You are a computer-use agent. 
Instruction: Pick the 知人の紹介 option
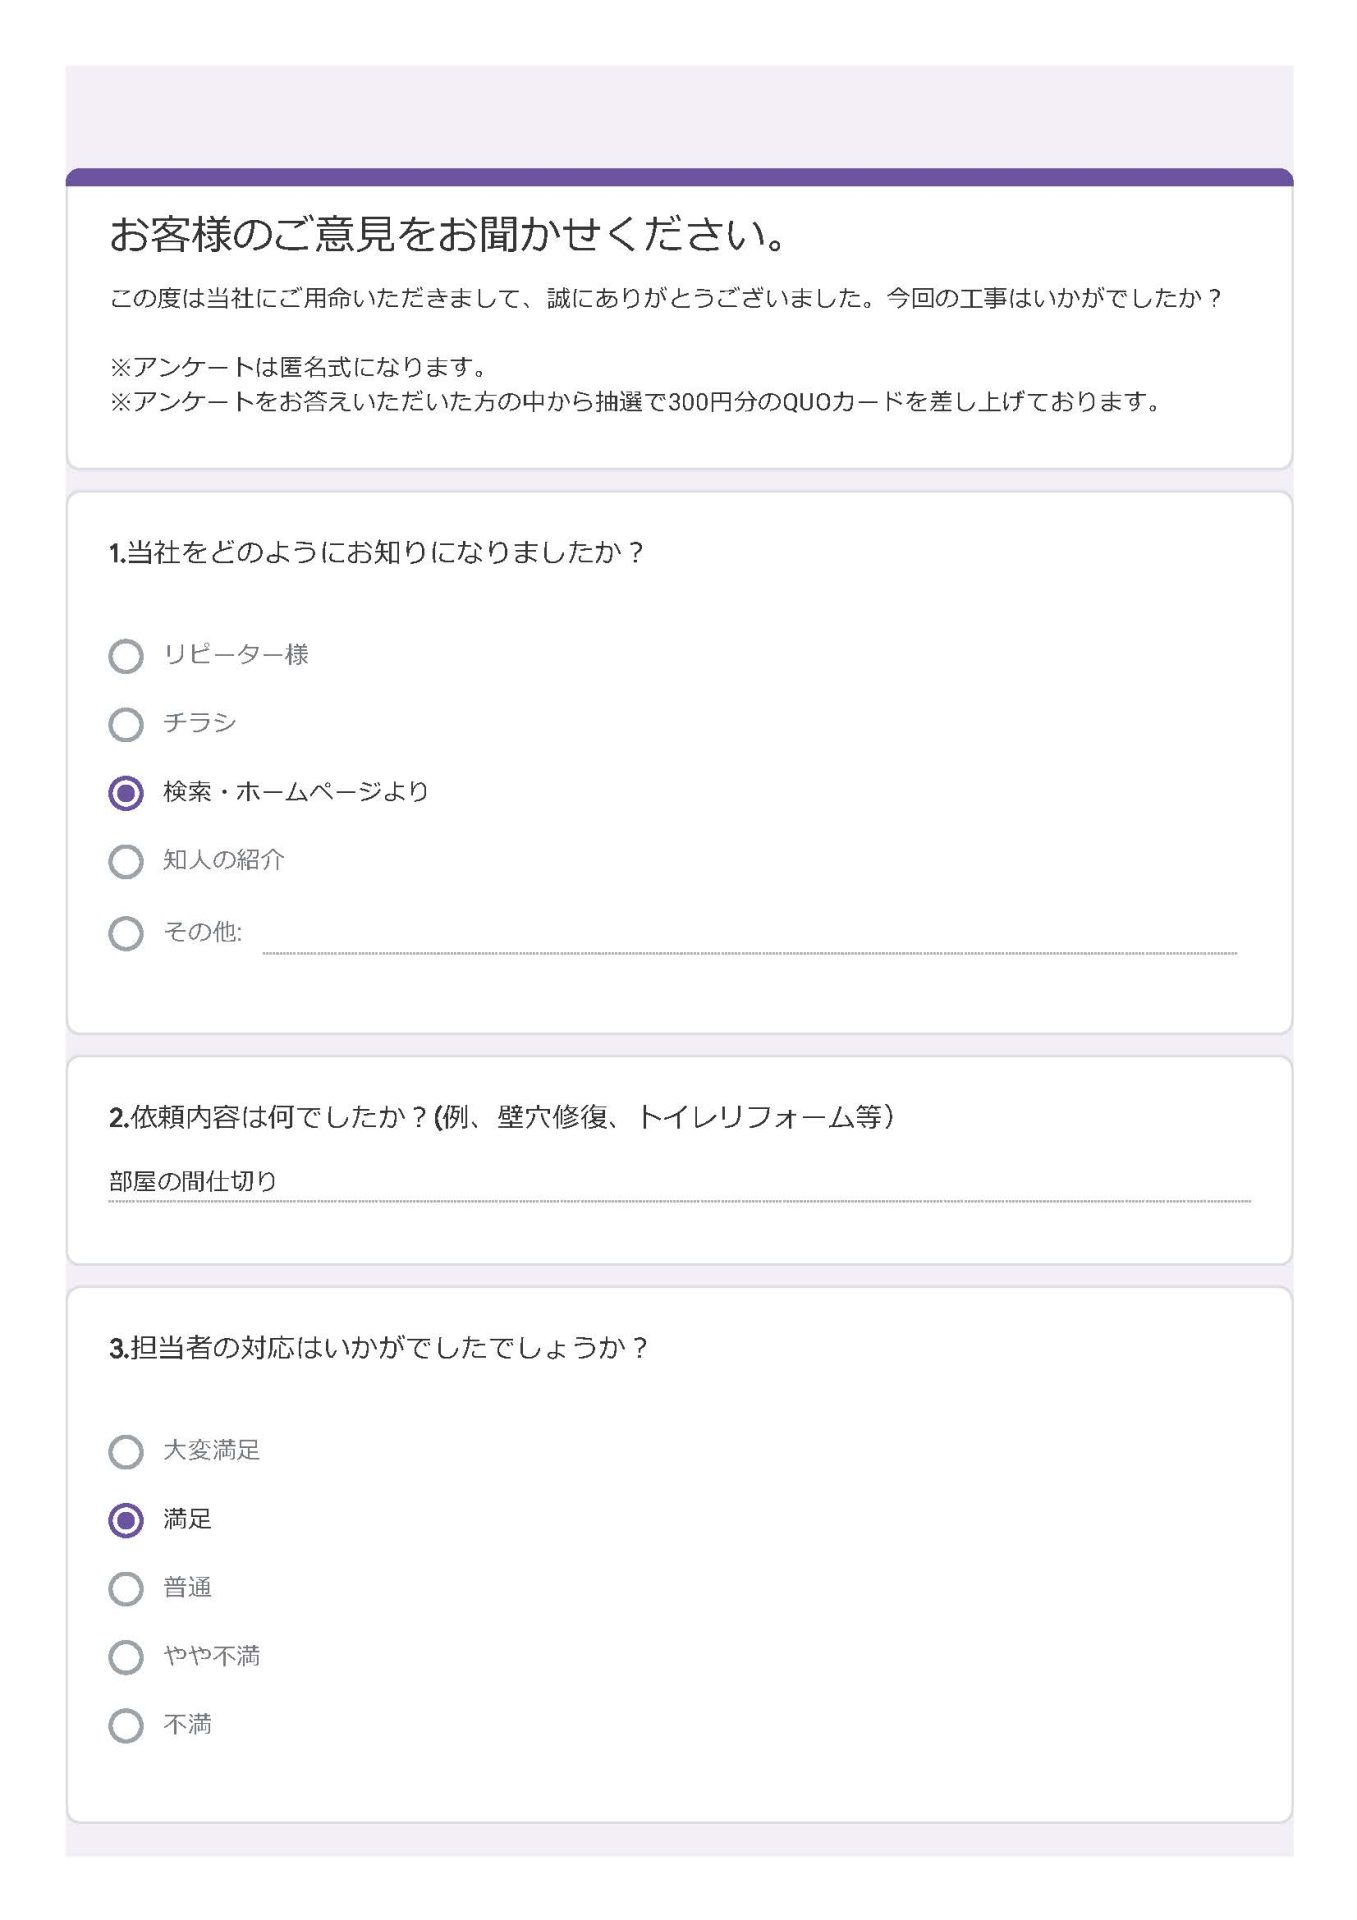click(x=126, y=861)
